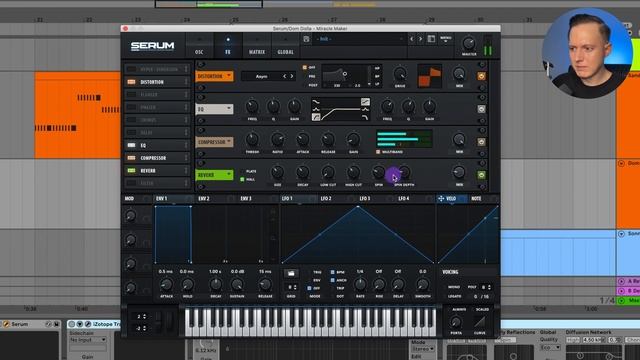This screenshot has height=360, width=640.
Task: Click the distortion Drive knob
Action: pyautogui.click(x=400, y=74)
